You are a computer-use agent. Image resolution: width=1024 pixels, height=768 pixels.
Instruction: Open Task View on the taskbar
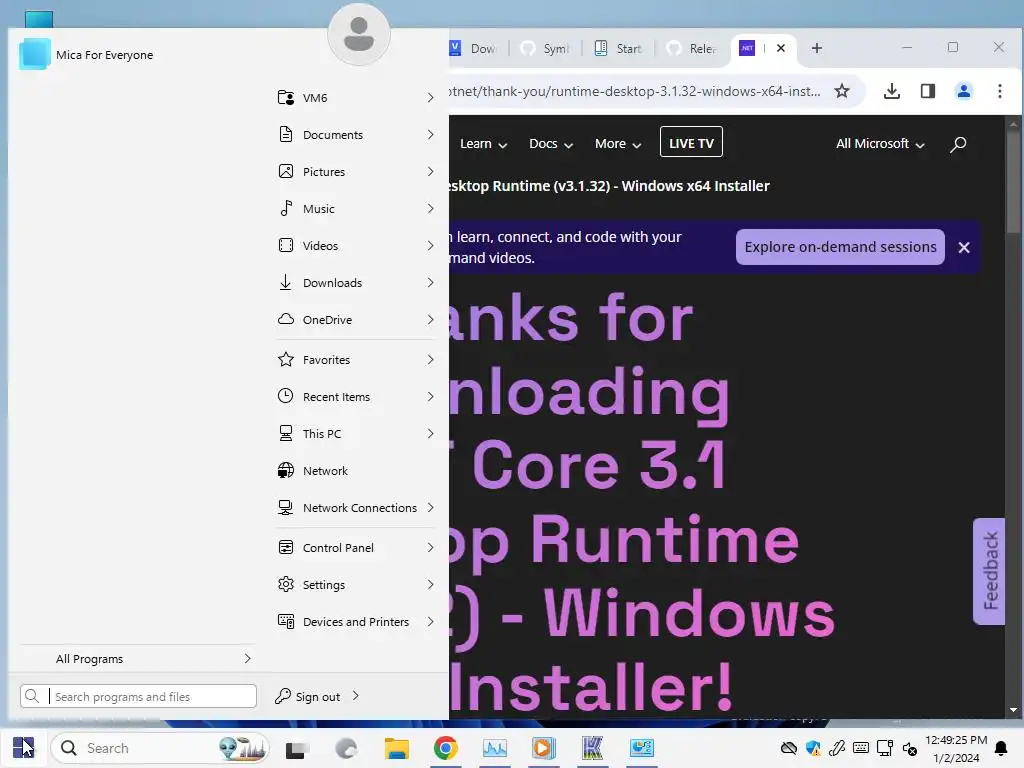coord(296,748)
